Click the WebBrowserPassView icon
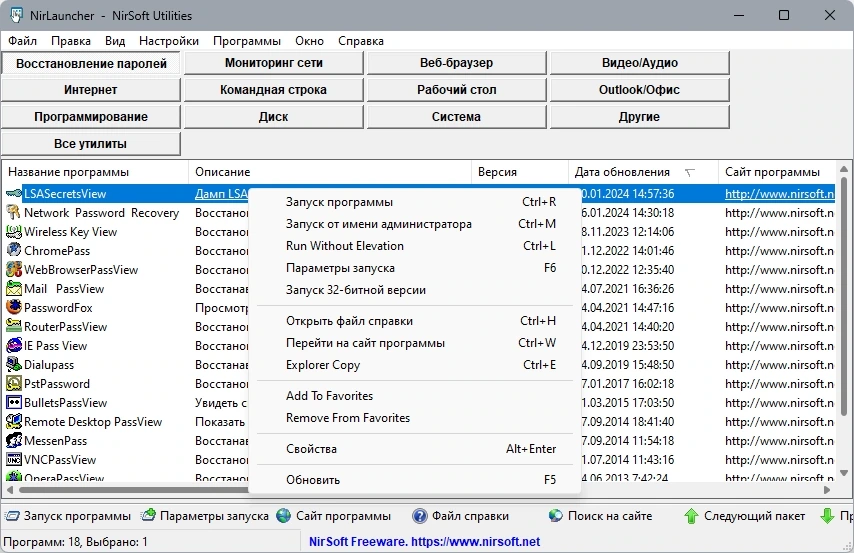Screen dimensions: 854x553 14,269
